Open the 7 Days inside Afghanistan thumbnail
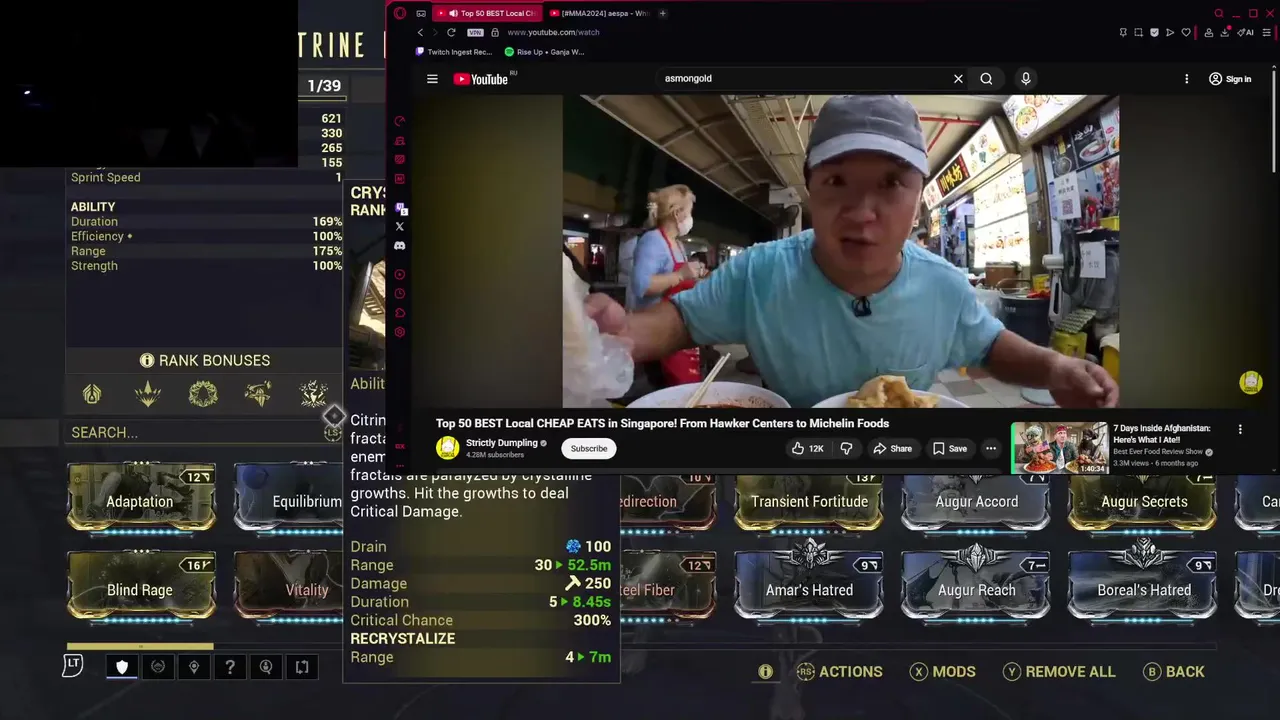Image resolution: width=1280 pixels, height=720 pixels. pyautogui.click(x=1059, y=448)
